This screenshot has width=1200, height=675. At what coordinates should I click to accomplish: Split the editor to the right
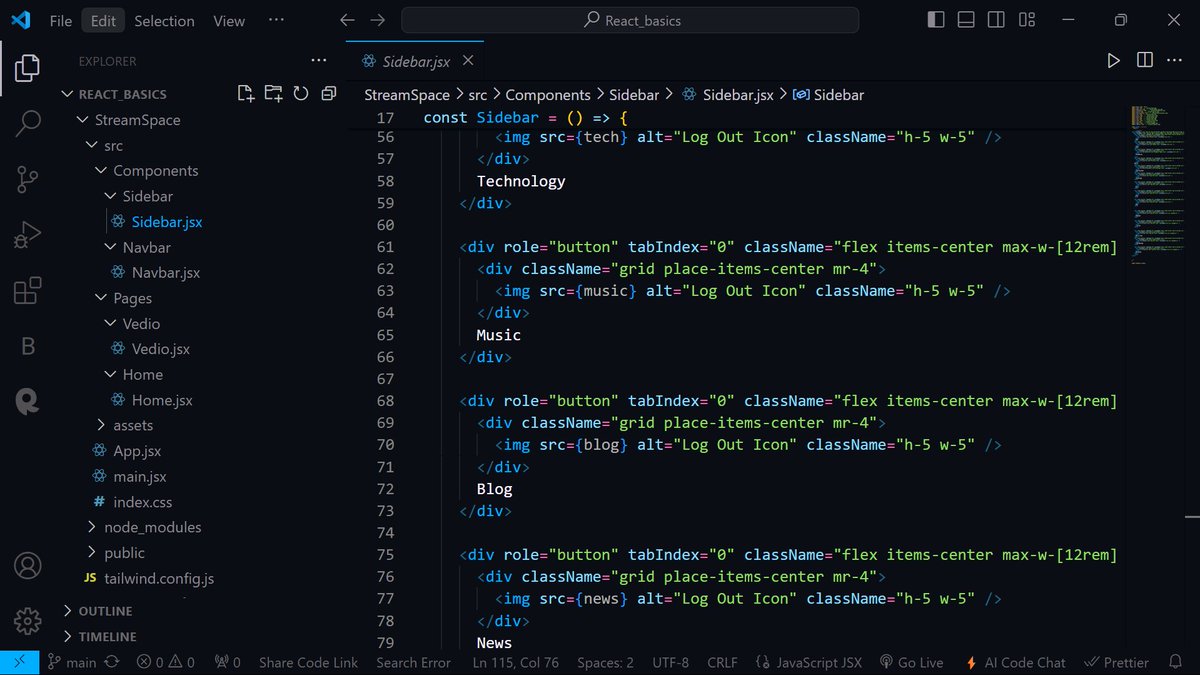1144,61
